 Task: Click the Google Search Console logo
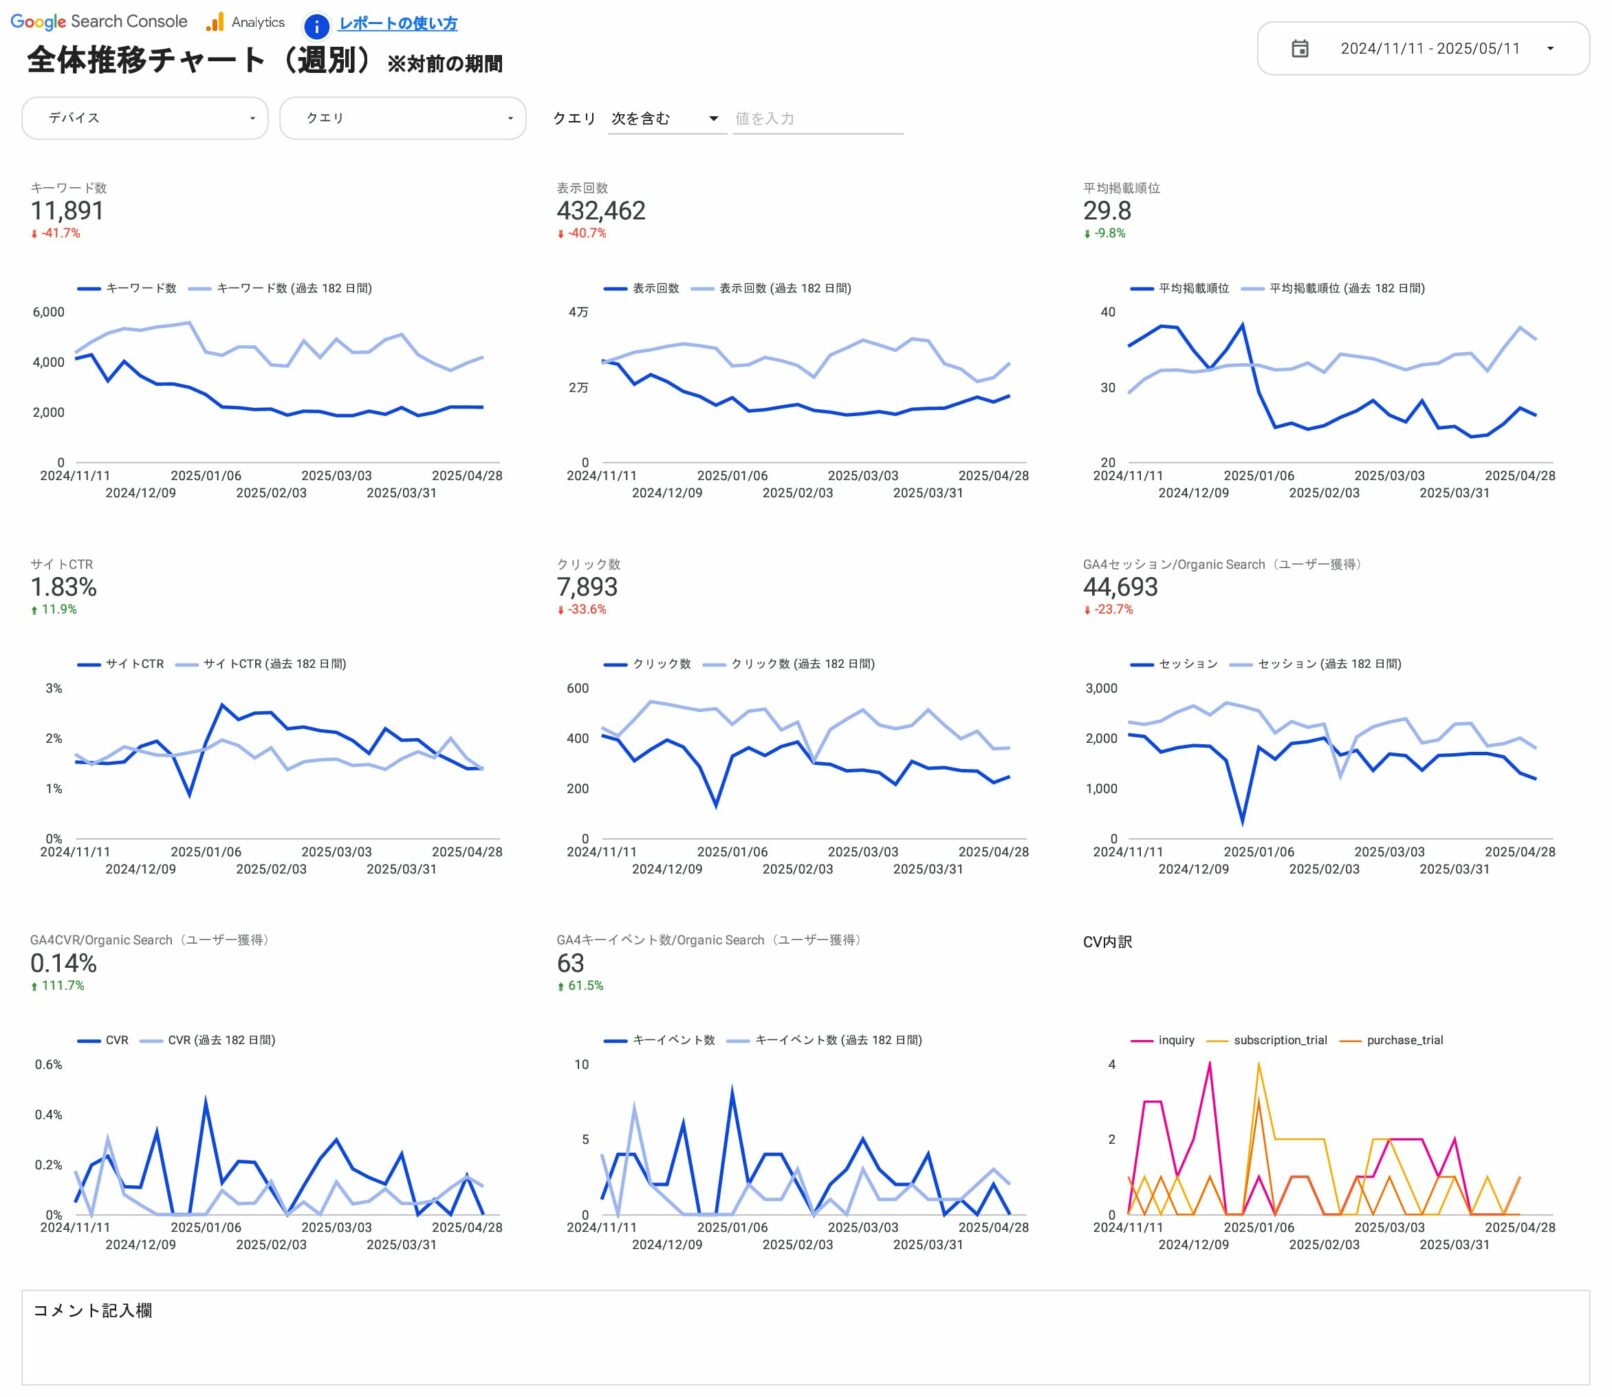coord(98,21)
